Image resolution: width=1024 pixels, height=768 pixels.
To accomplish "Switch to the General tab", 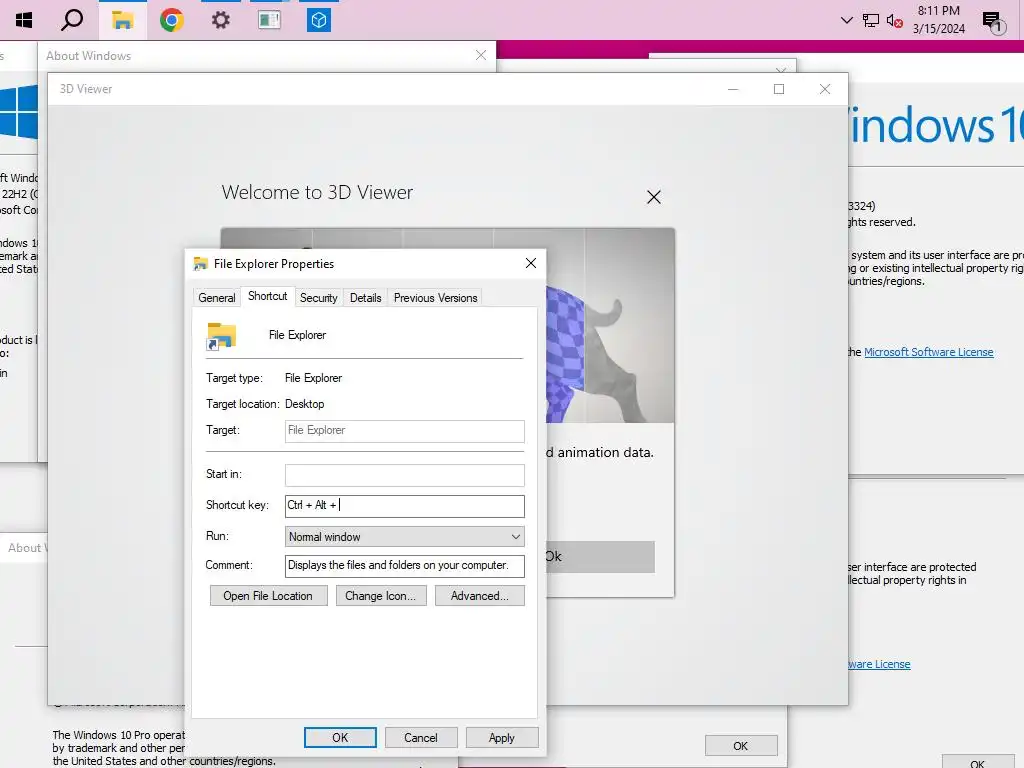I will pyautogui.click(x=217, y=298).
